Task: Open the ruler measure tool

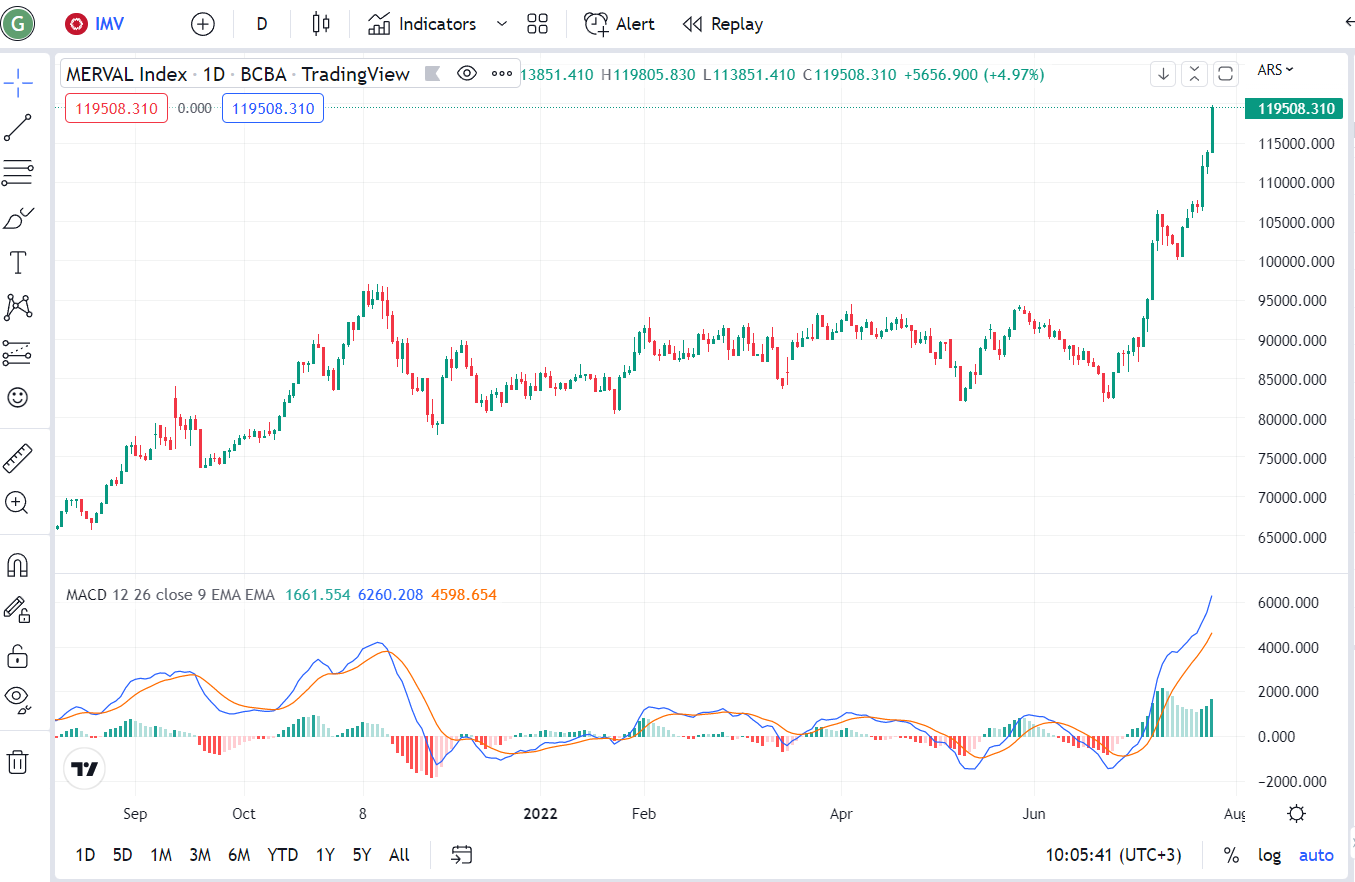Action: coord(17,458)
